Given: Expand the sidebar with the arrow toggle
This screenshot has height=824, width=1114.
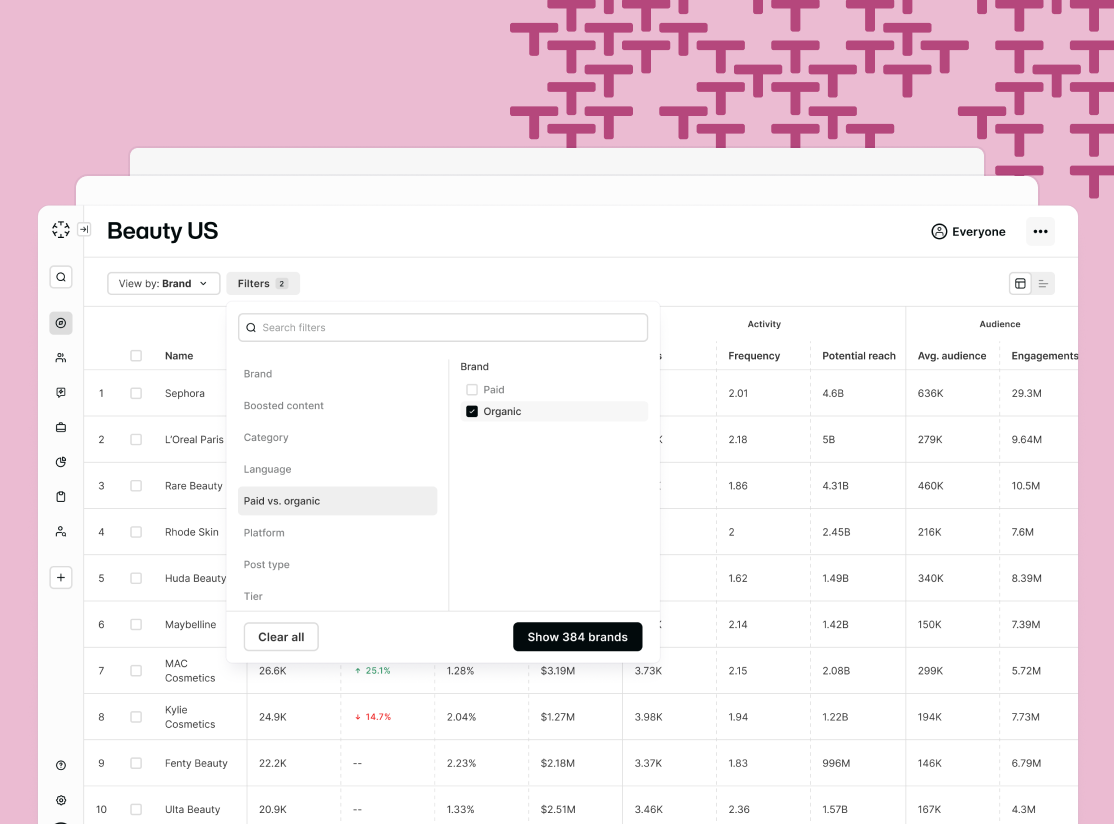Looking at the screenshot, I should click(x=84, y=229).
